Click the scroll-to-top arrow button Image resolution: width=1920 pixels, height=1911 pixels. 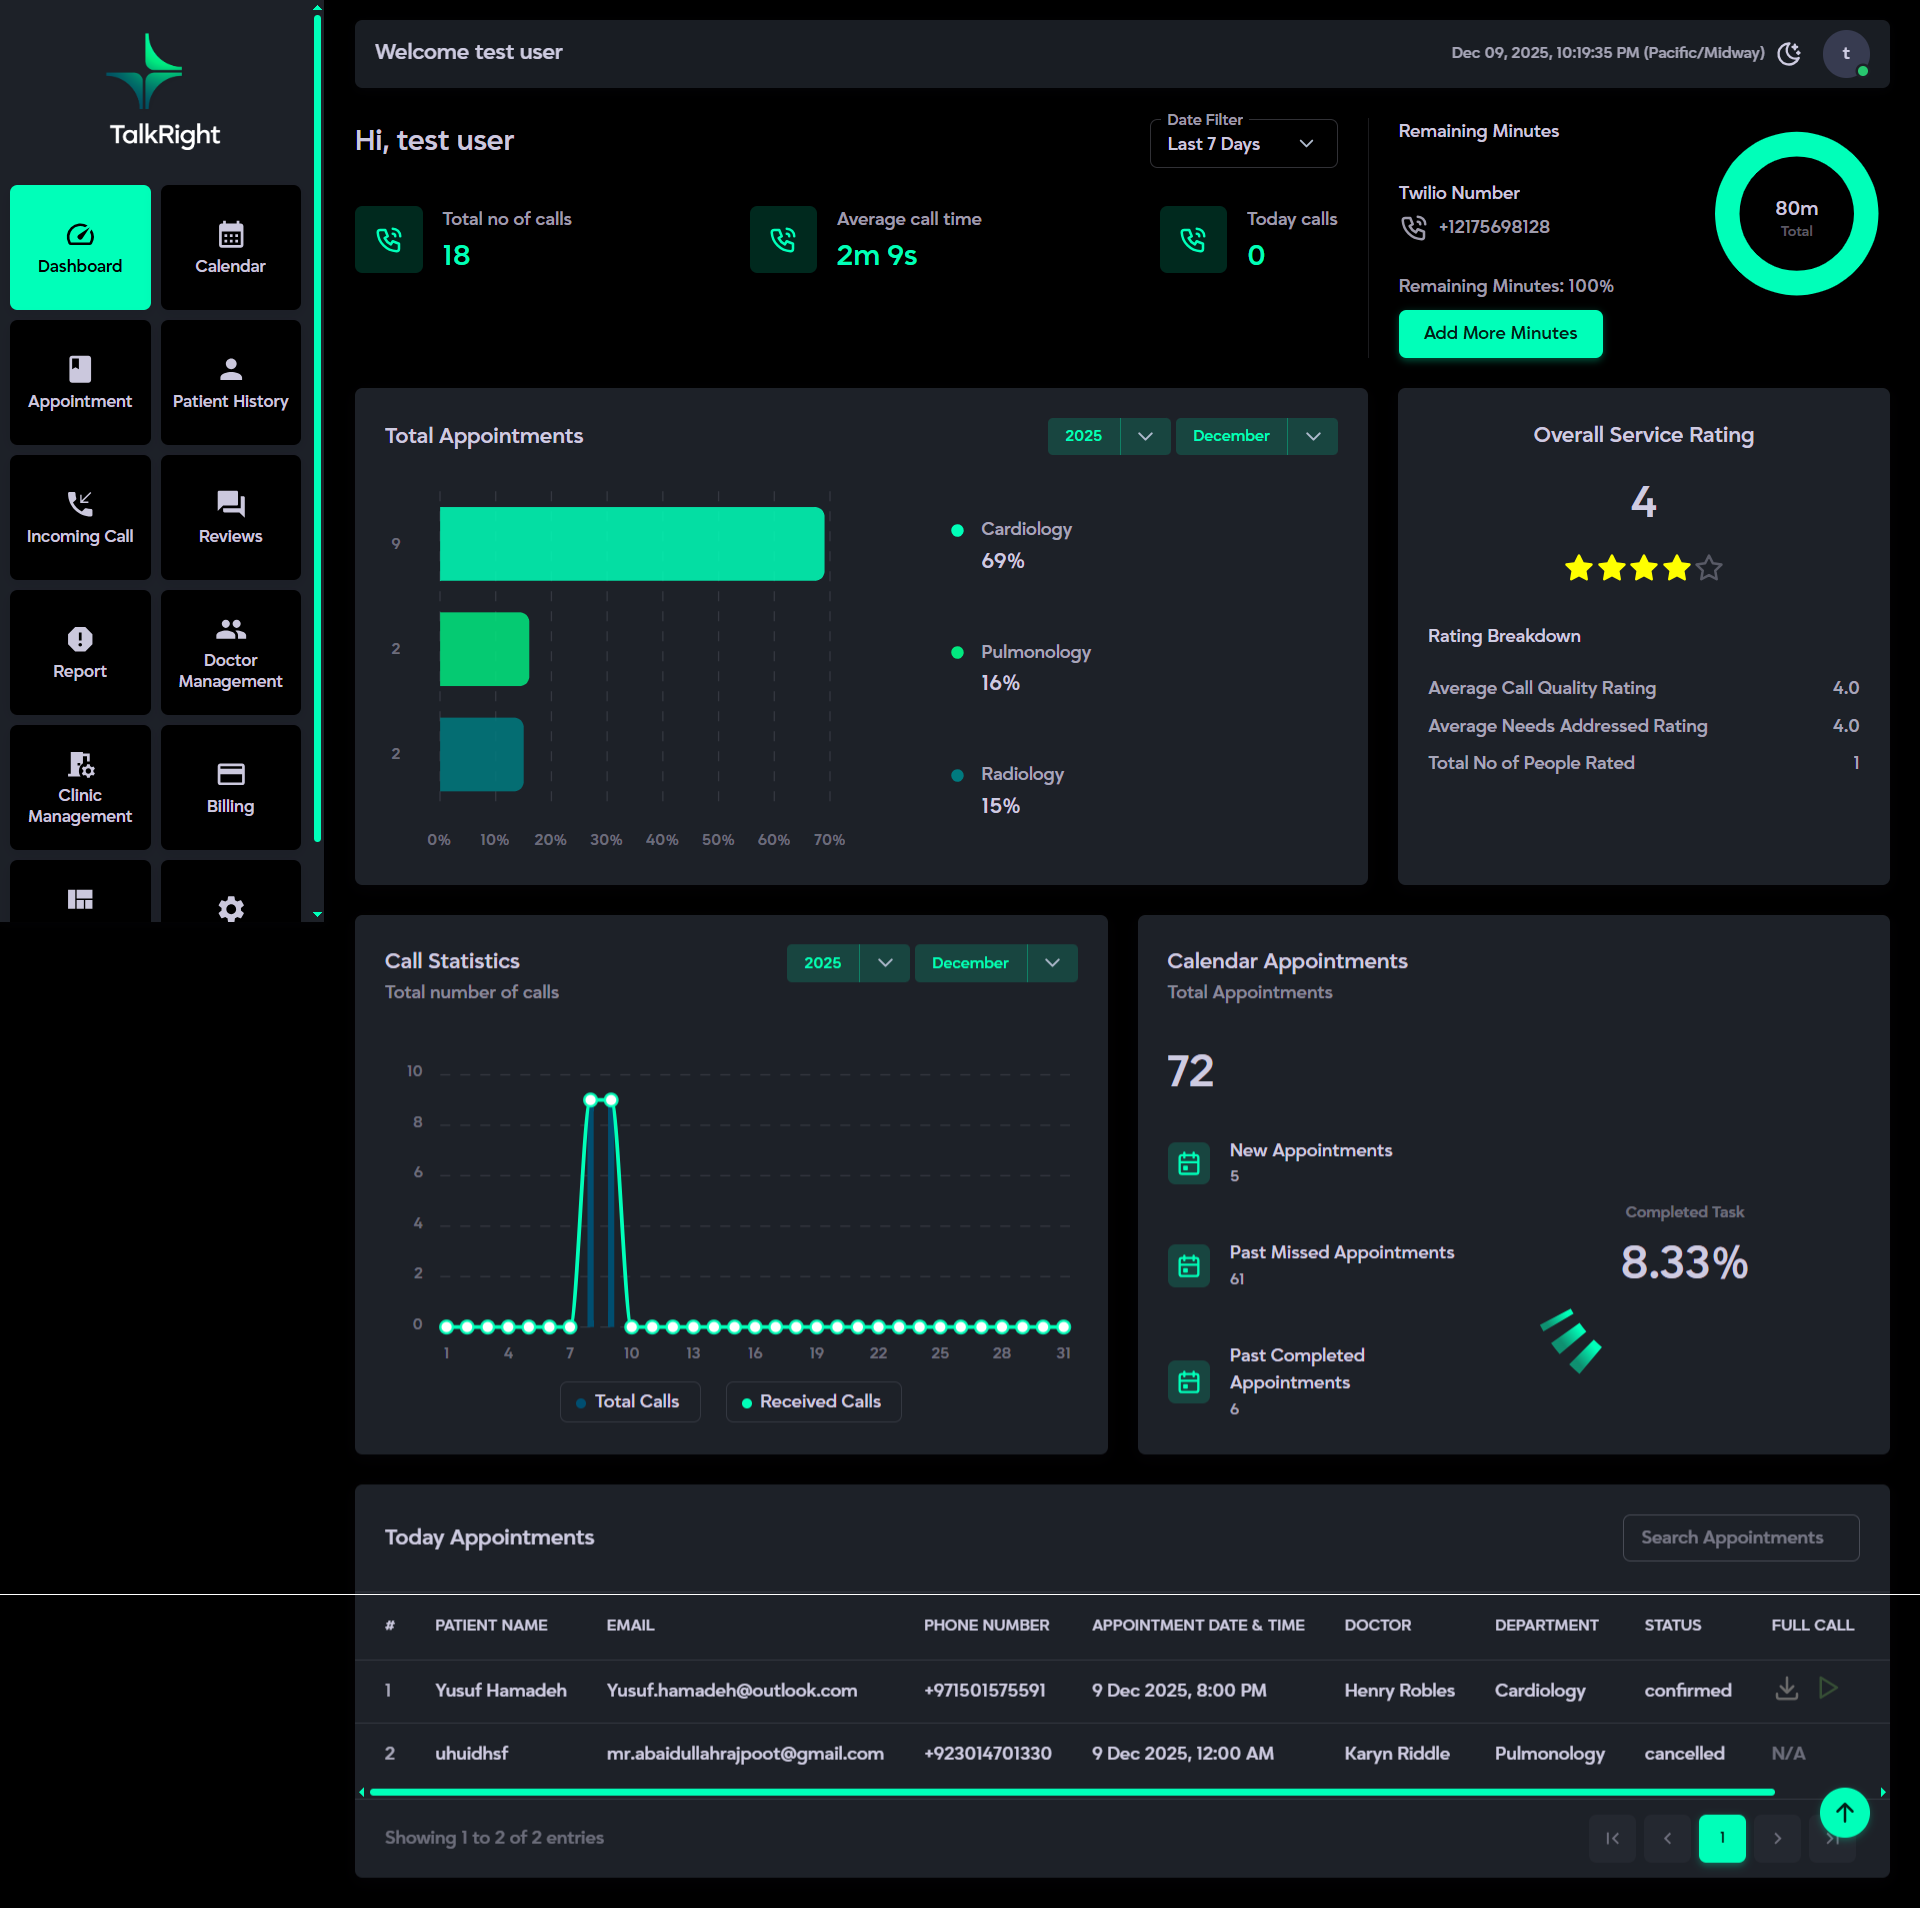(x=1844, y=1811)
